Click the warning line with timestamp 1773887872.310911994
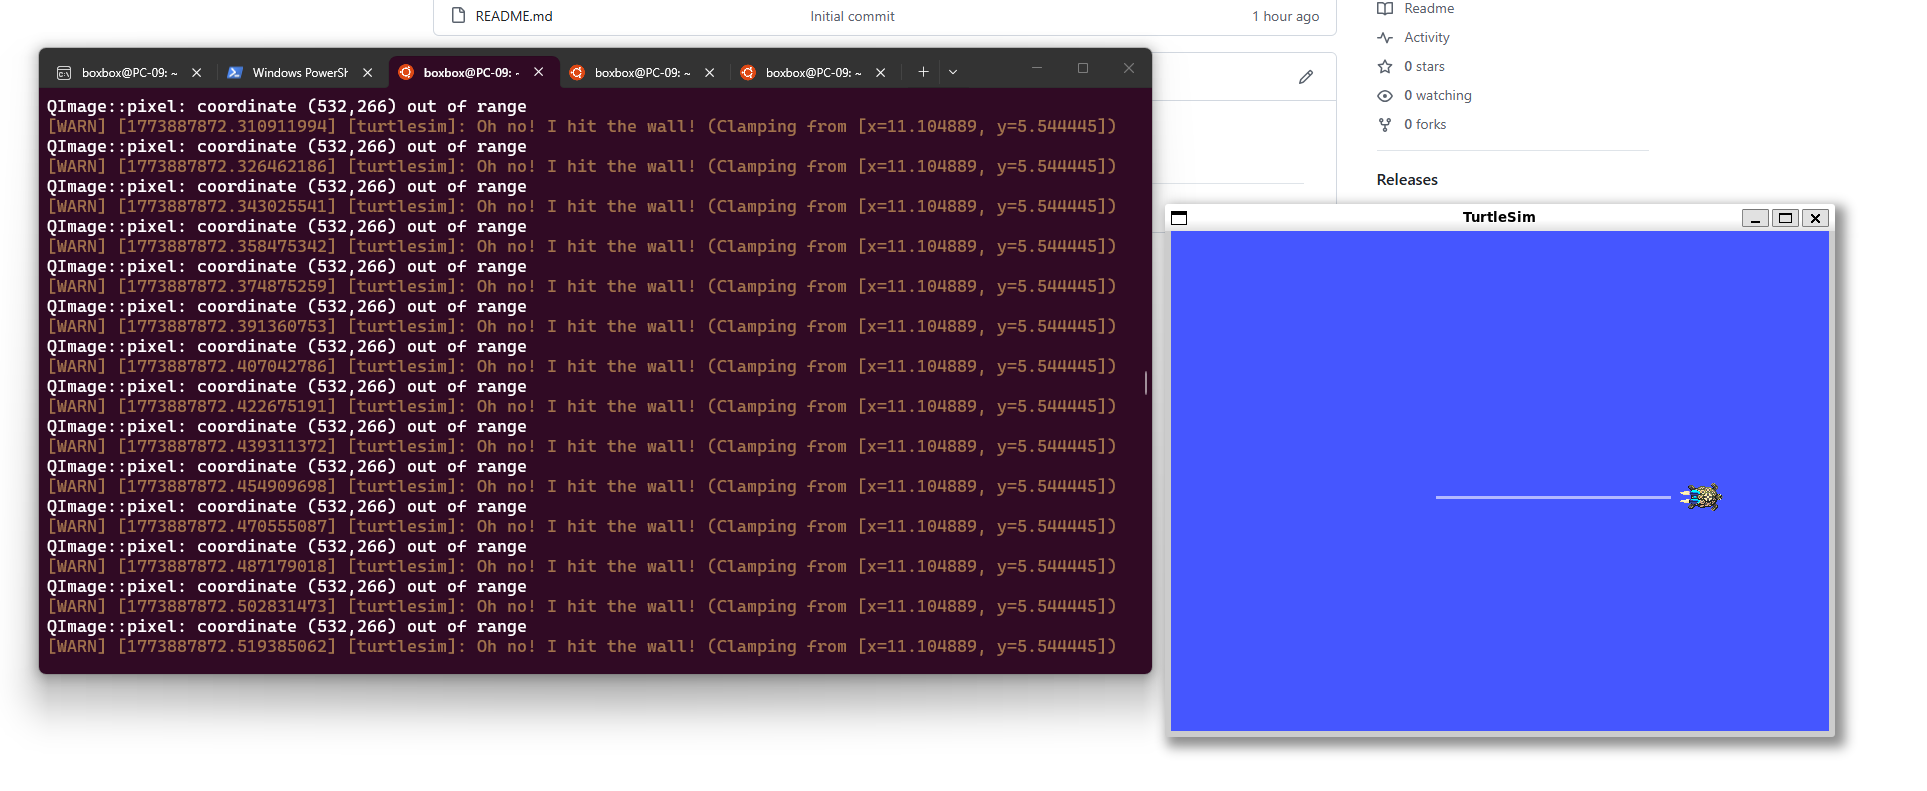The width and height of the screenshot is (1927, 791). coord(582,127)
